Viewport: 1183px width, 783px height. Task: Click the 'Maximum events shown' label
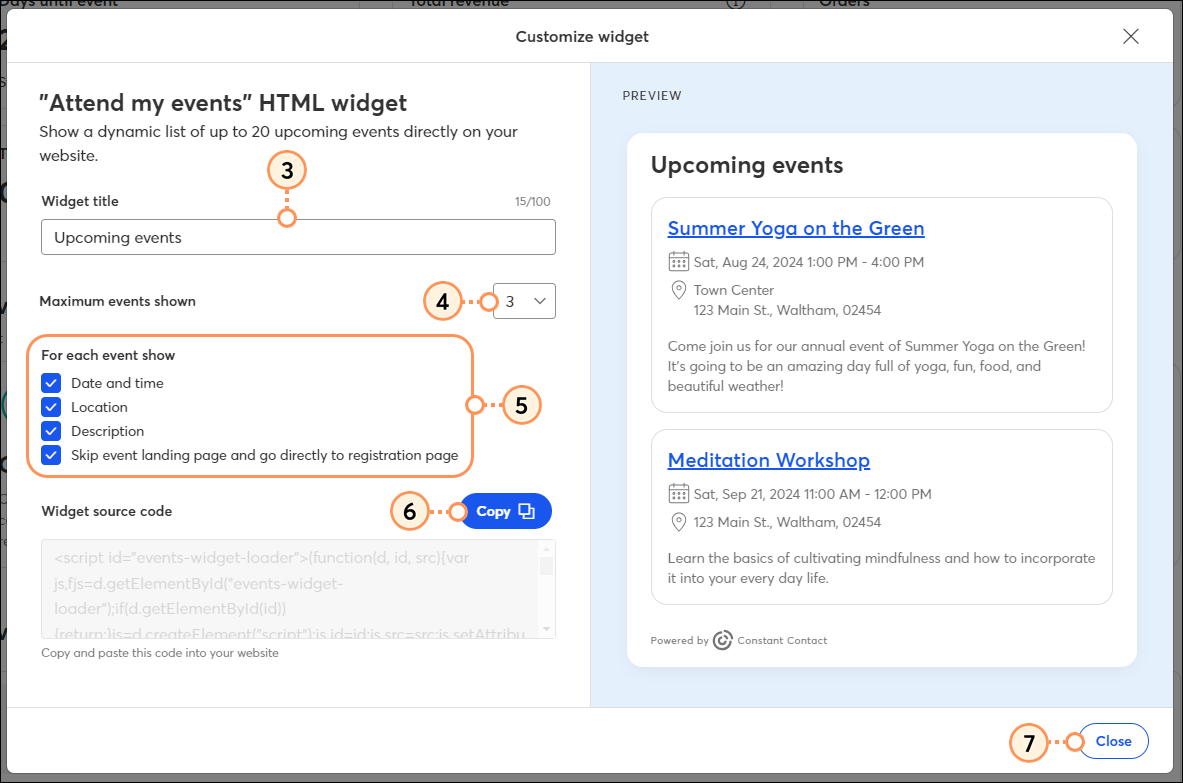tap(118, 301)
